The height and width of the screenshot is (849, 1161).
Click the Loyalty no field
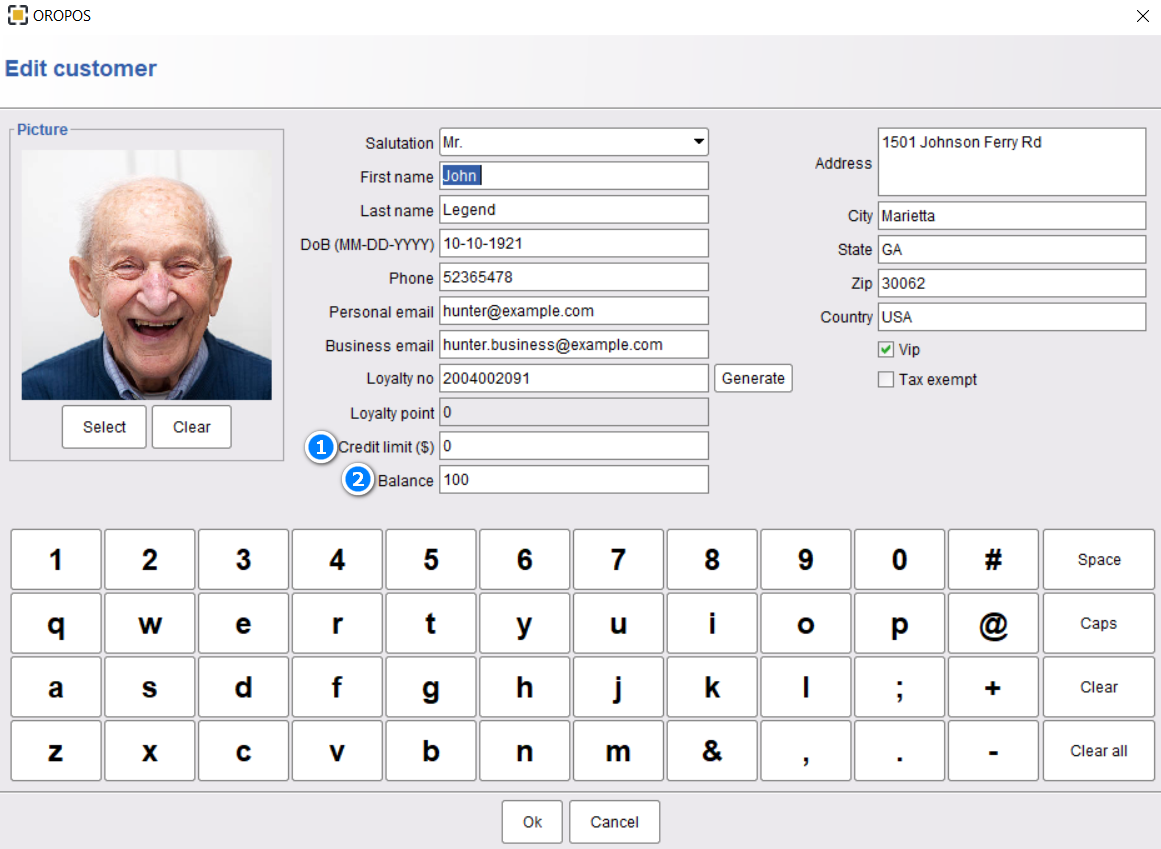(x=574, y=378)
